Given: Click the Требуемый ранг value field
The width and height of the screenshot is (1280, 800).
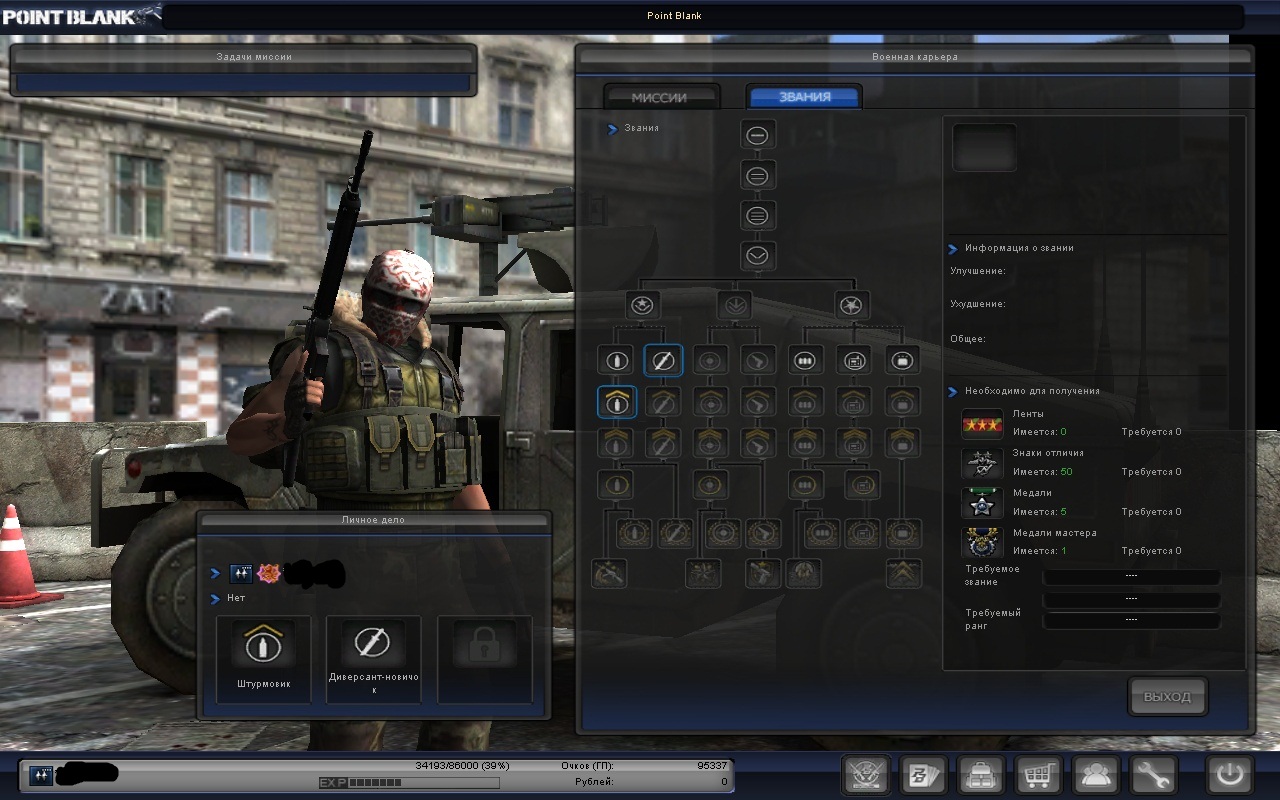Looking at the screenshot, I should point(1131,620).
